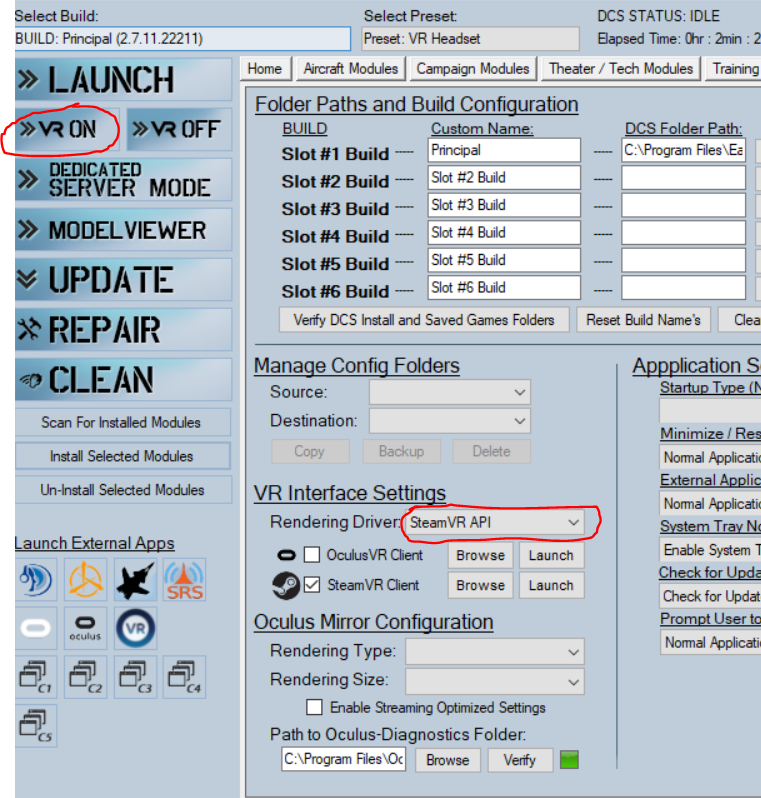Image resolution: width=761 pixels, height=798 pixels.
Task: Launch custom app C2 icon
Action: point(86,677)
